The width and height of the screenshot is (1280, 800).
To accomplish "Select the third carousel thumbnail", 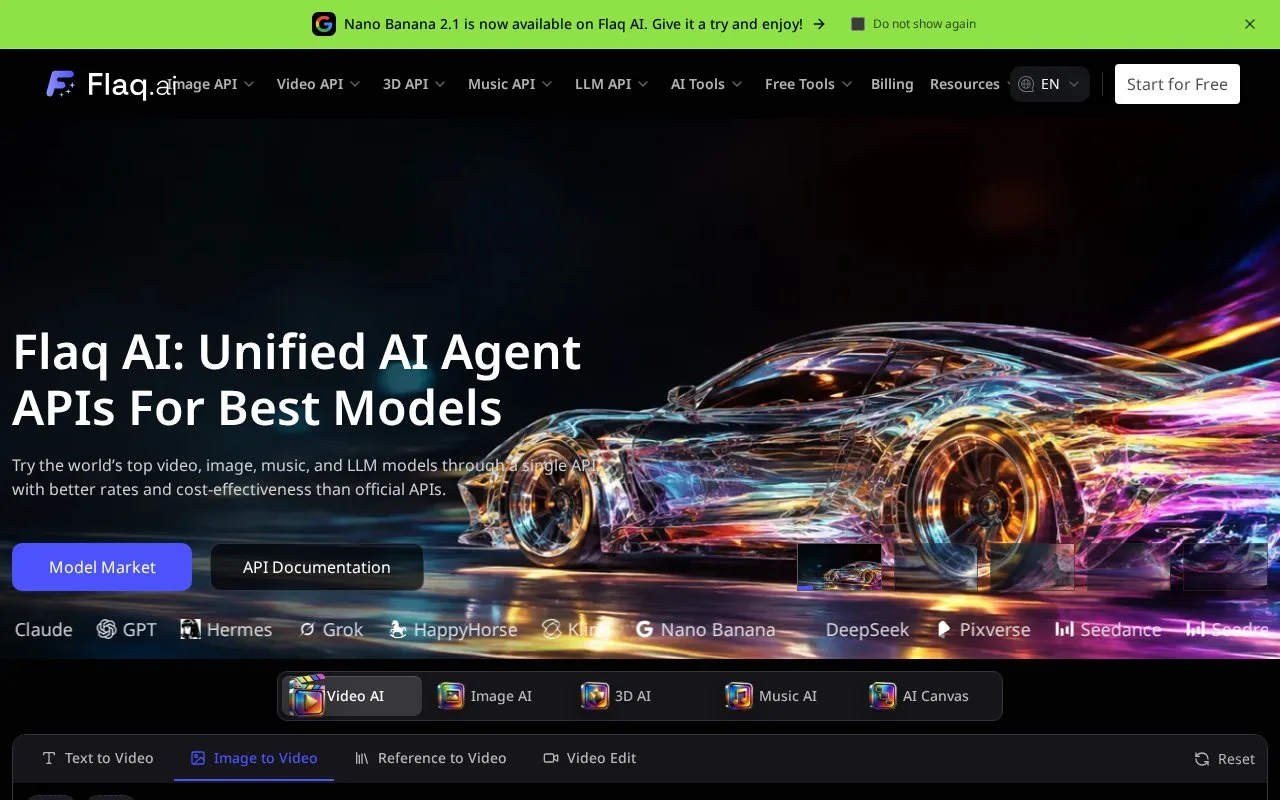I will [x=1032, y=567].
